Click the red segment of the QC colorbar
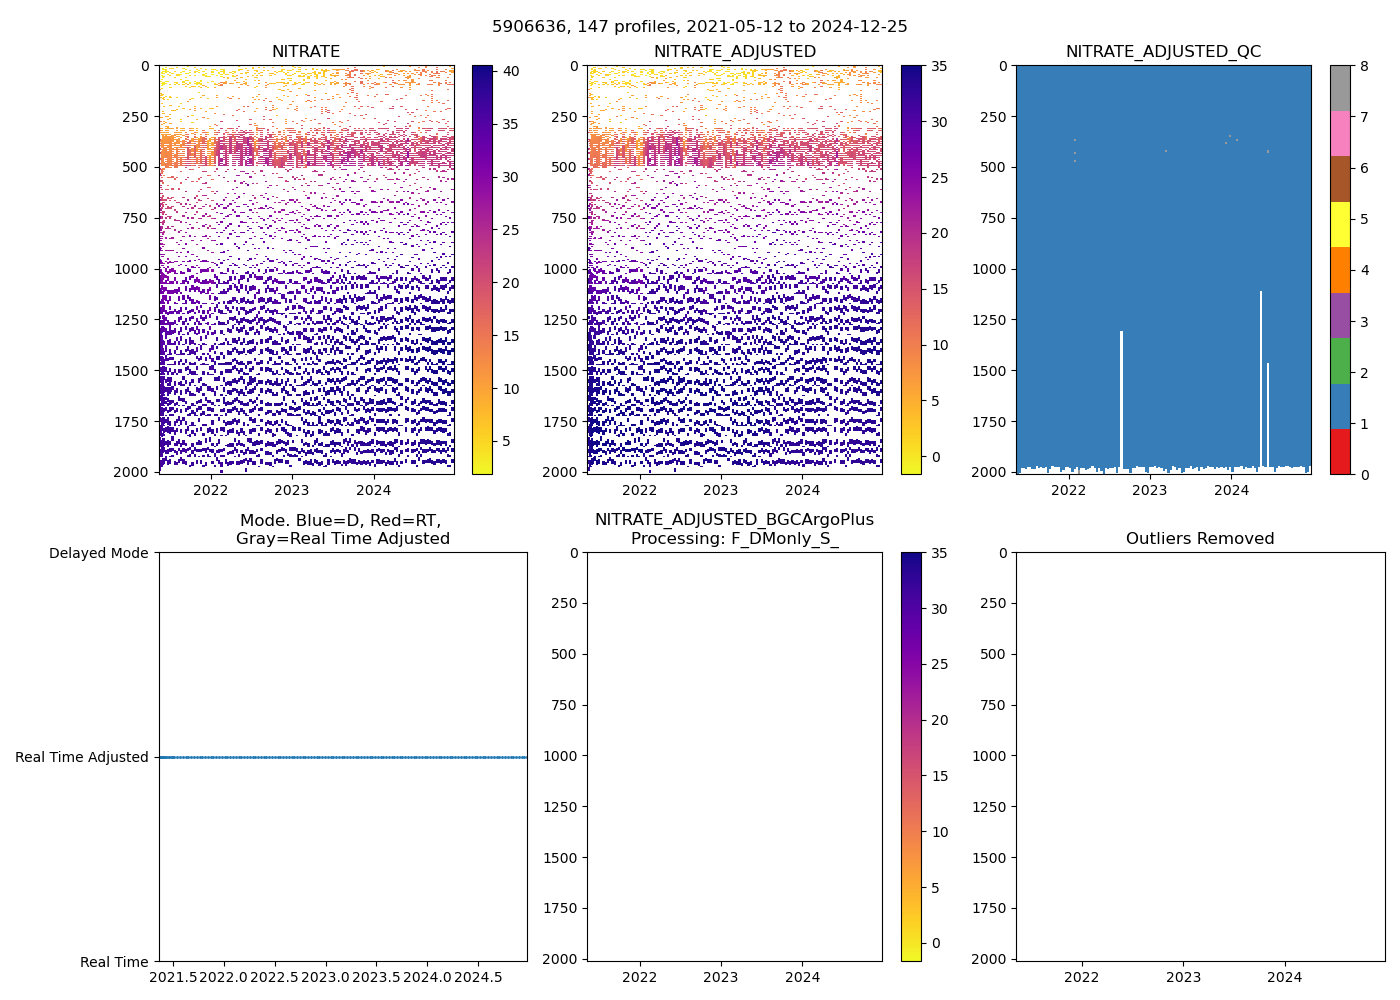 1340,451
